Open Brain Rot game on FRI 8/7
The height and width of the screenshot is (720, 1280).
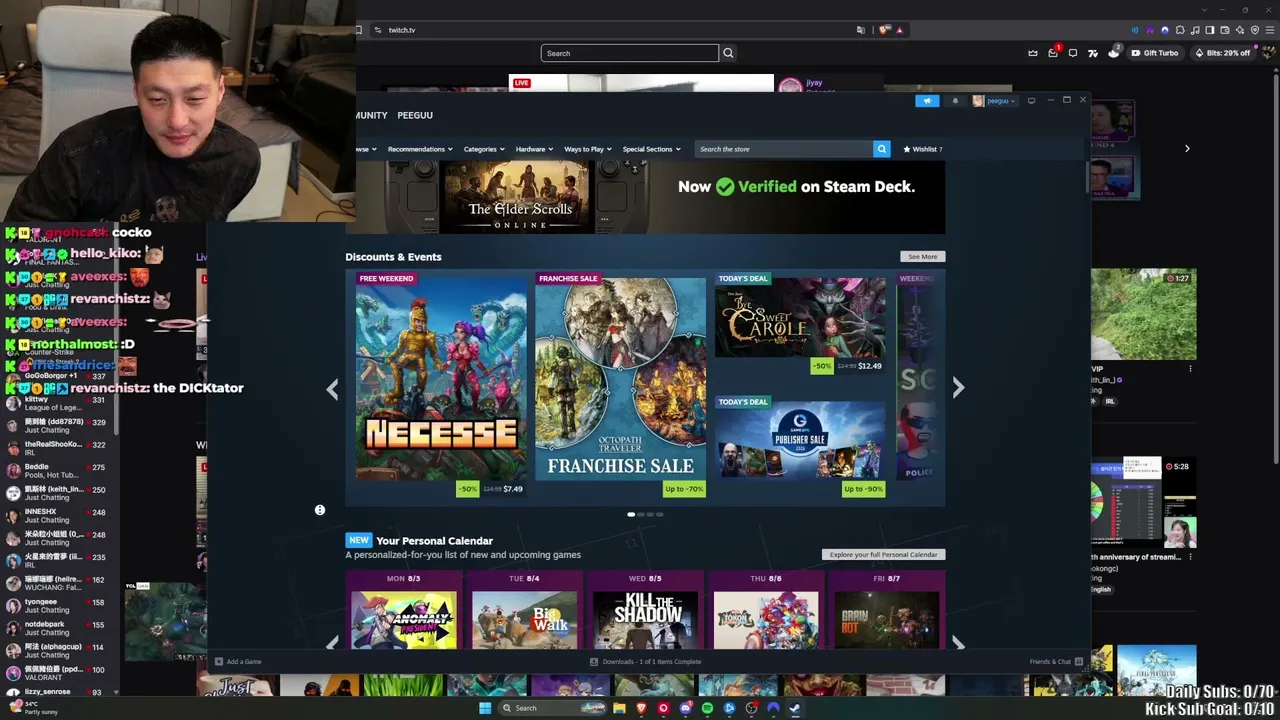(x=887, y=620)
